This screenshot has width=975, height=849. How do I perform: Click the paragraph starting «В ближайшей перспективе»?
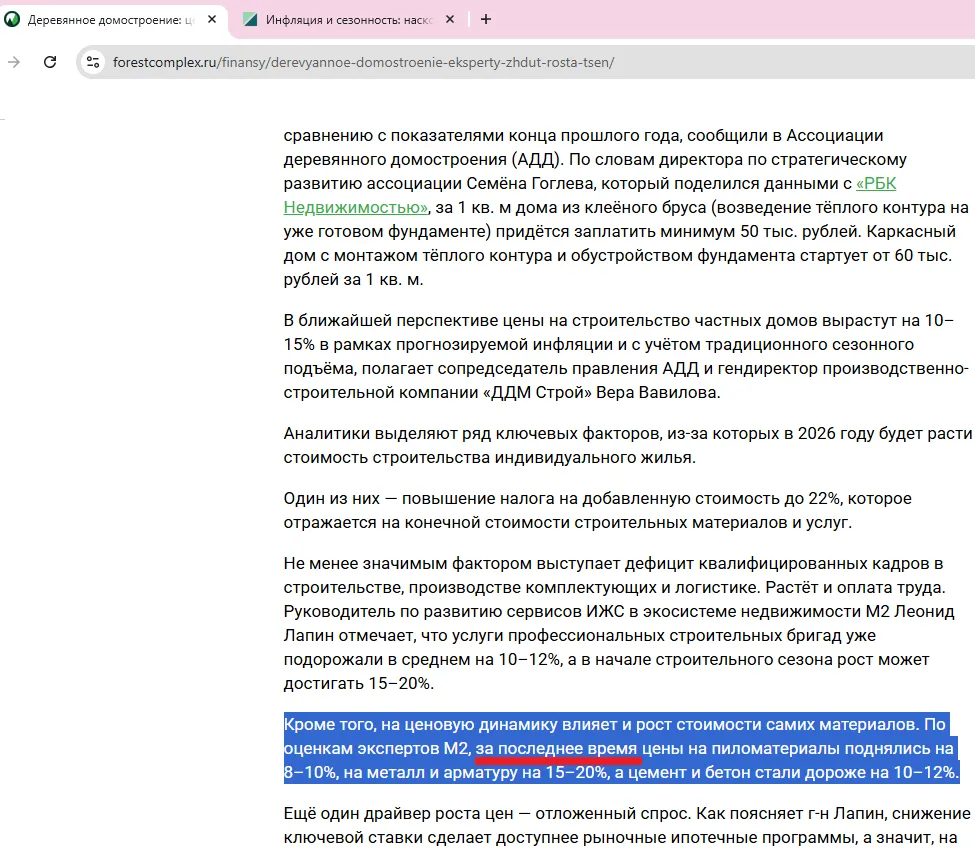pos(618,356)
